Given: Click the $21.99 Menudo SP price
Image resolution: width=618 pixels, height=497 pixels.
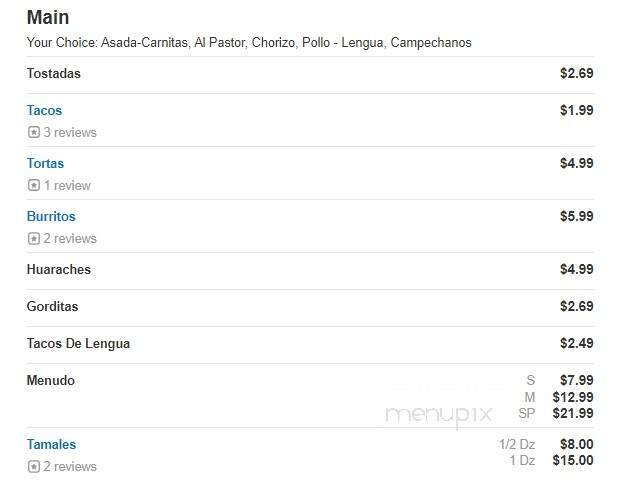Looking at the screenshot, I should 573,414.
